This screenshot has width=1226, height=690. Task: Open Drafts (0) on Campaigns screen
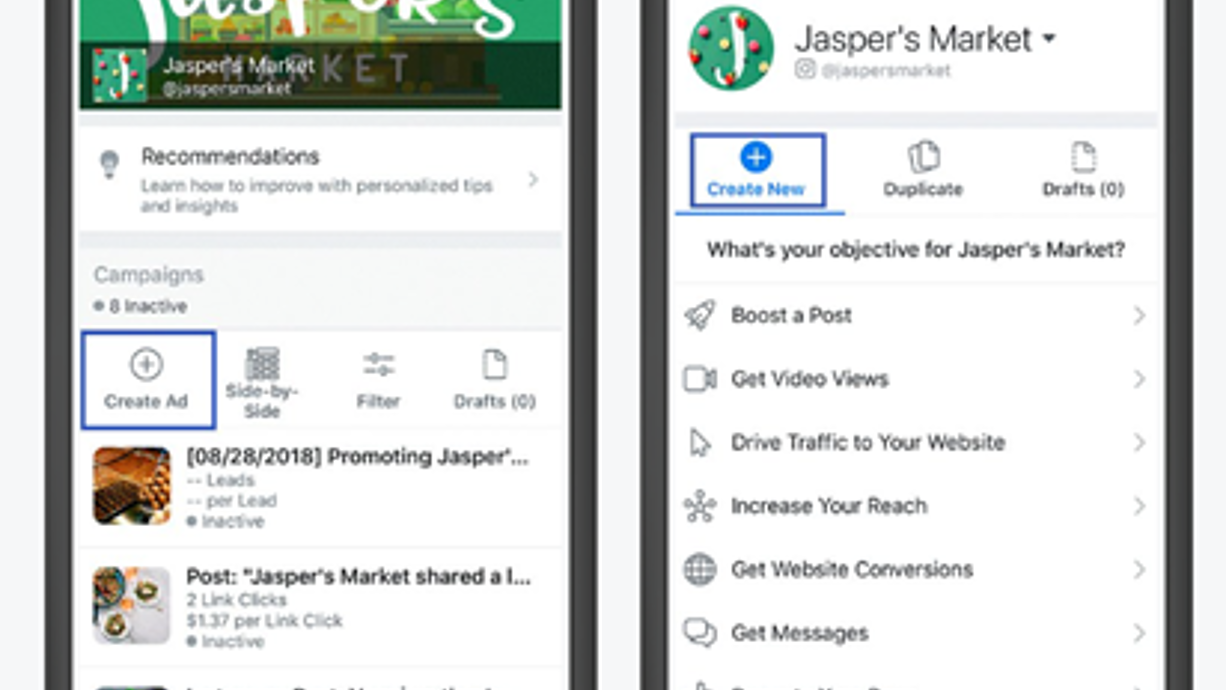(x=495, y=380)
